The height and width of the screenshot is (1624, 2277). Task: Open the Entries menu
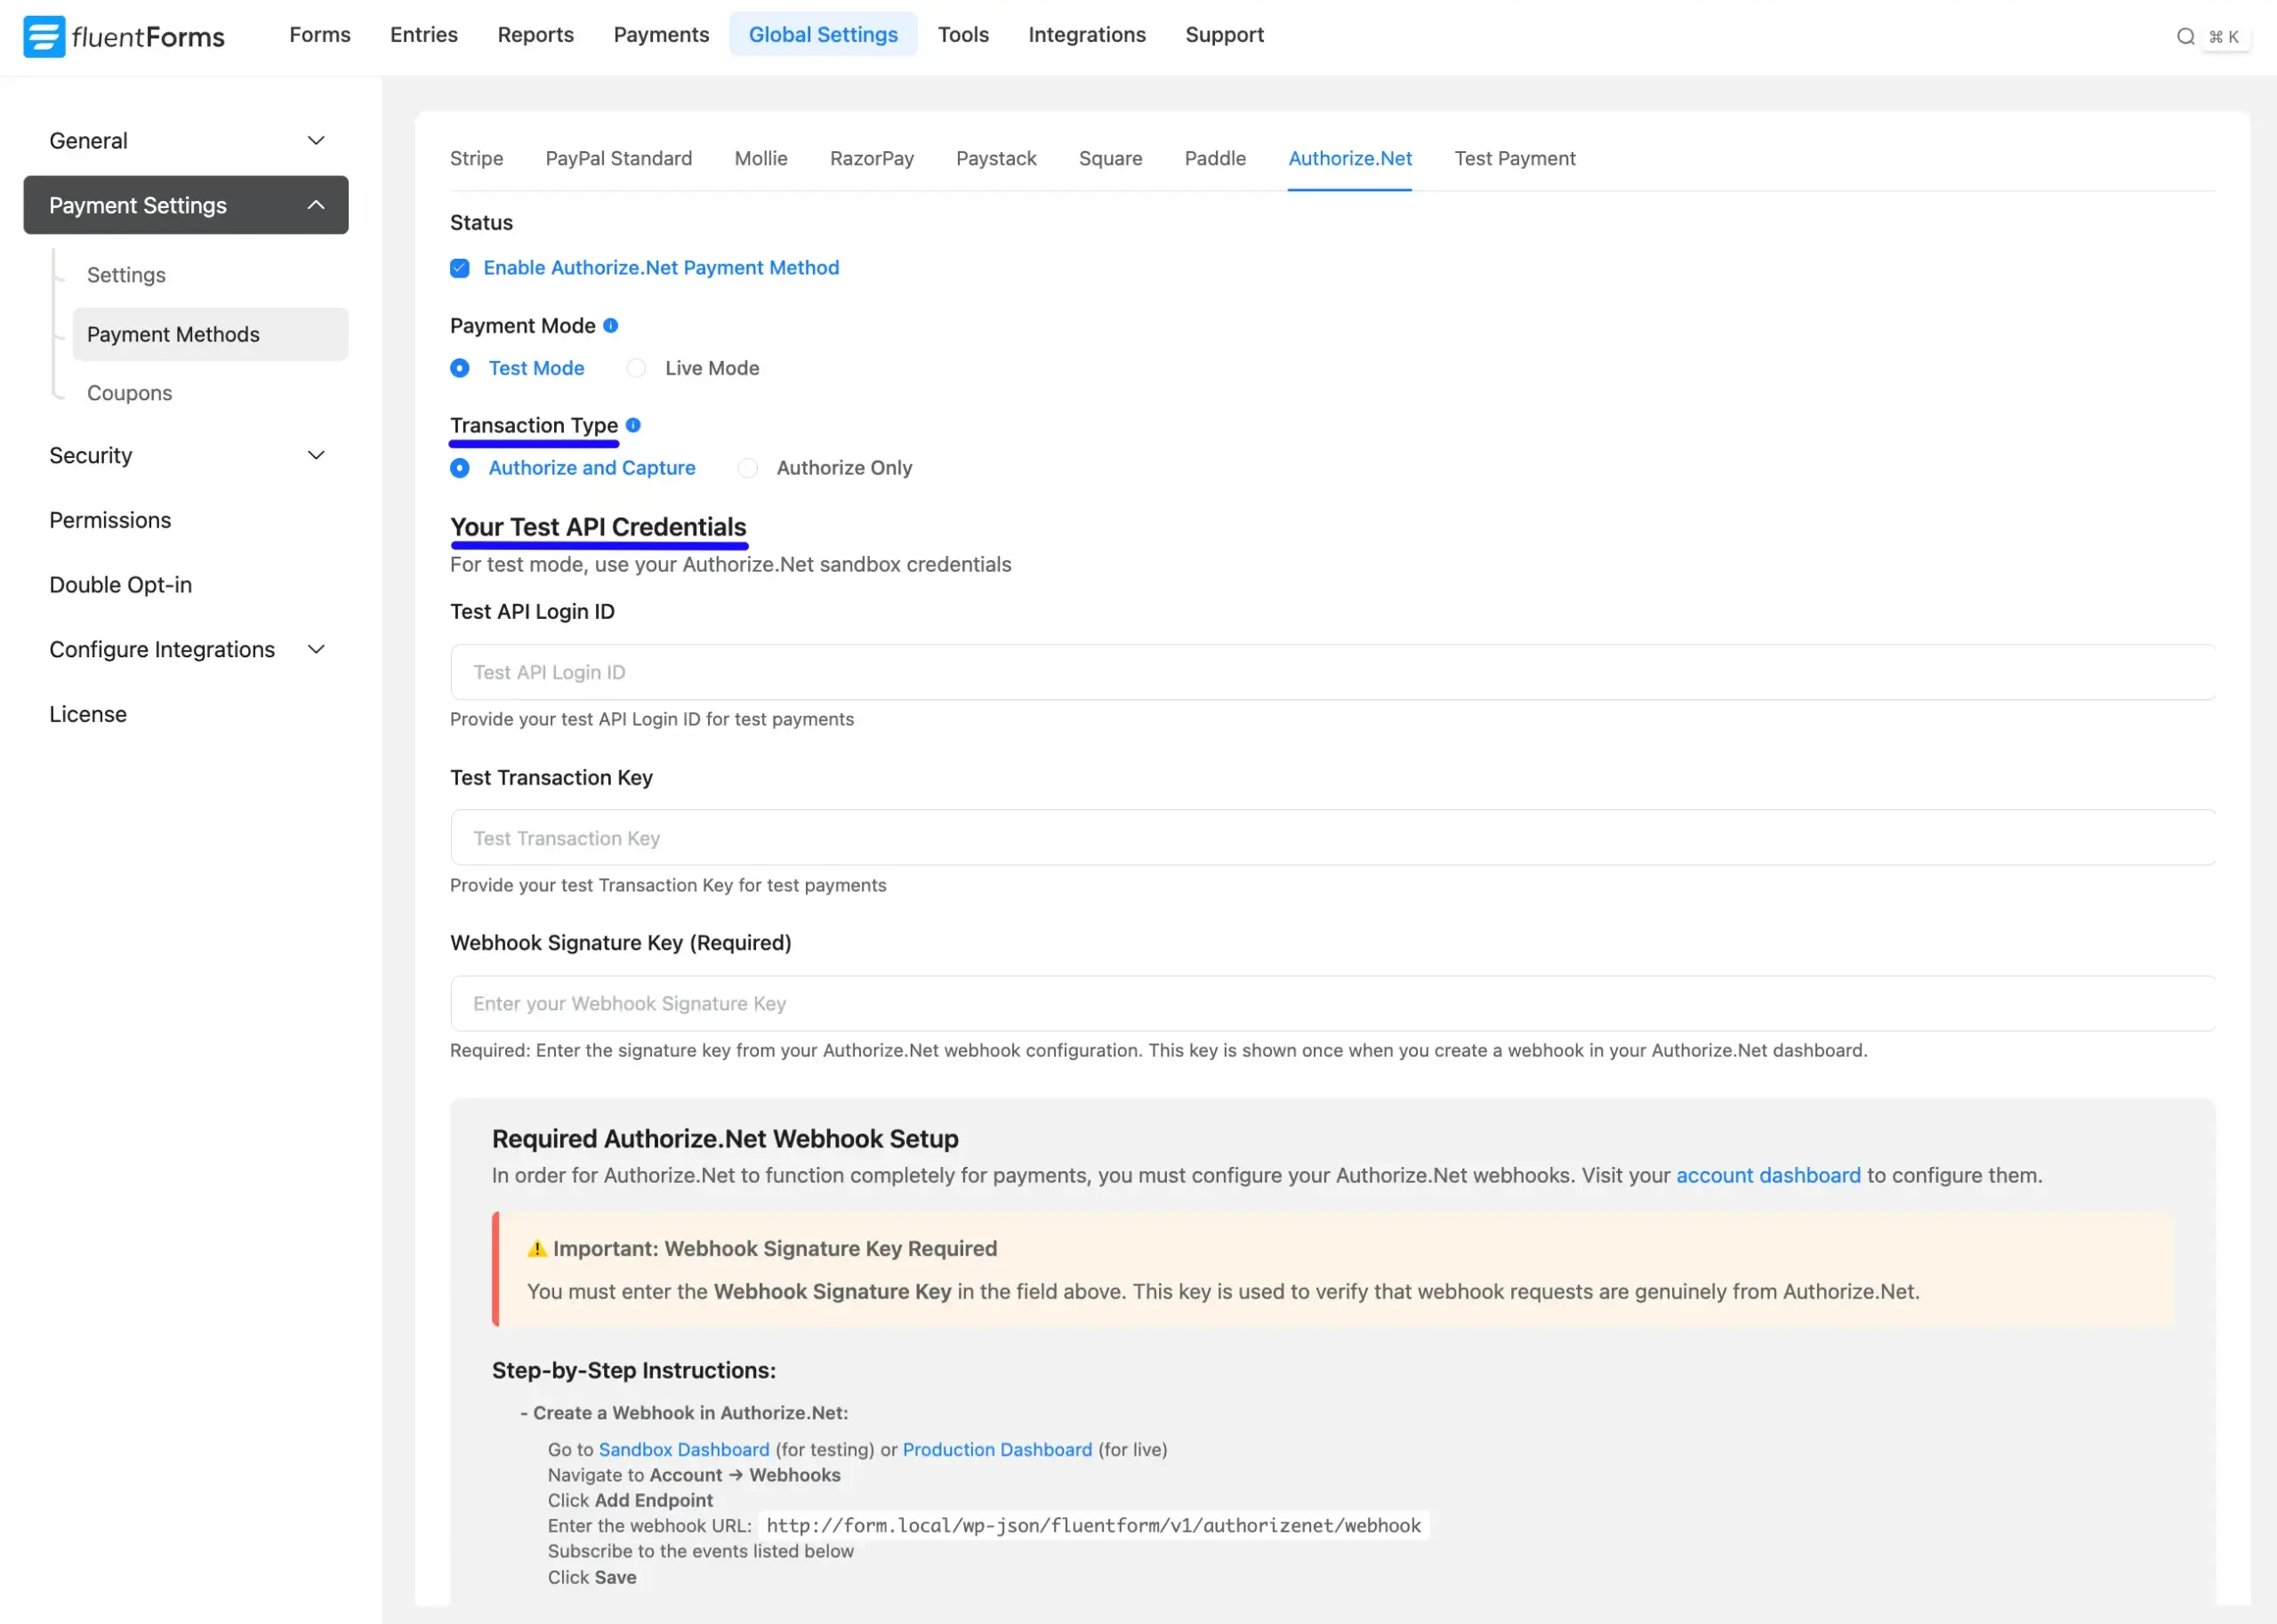(424, 35)
